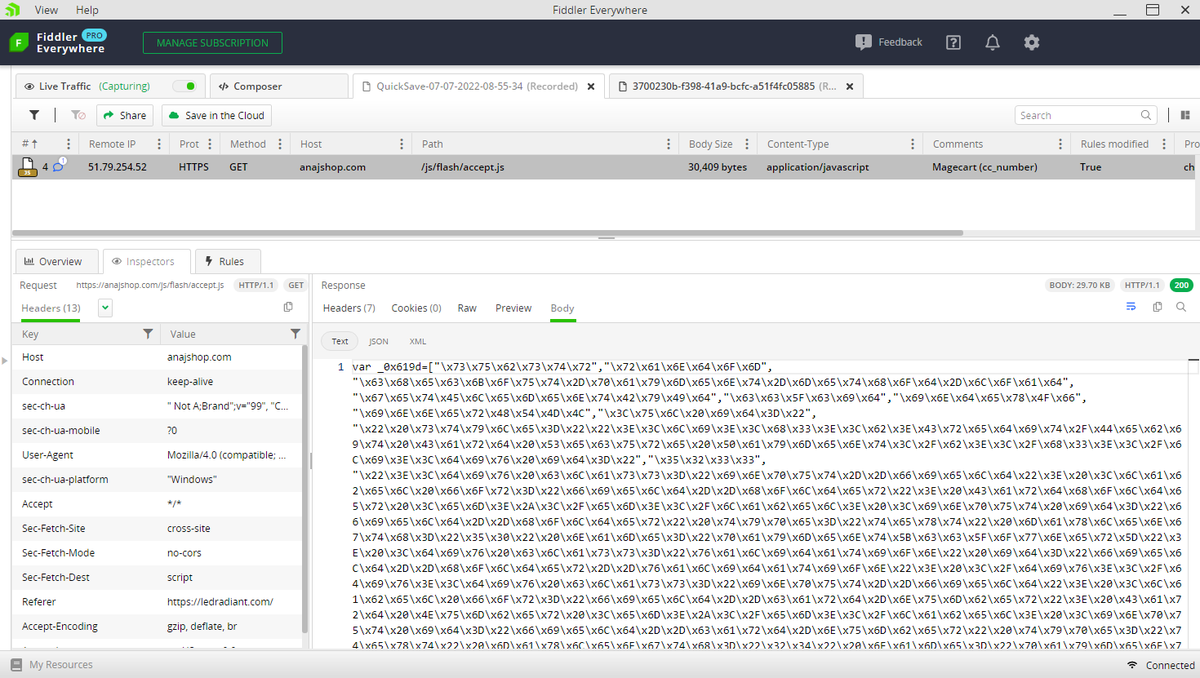The image size is (1200, 678).
Task: Choose the Text body format
Action: click(340, 341)
